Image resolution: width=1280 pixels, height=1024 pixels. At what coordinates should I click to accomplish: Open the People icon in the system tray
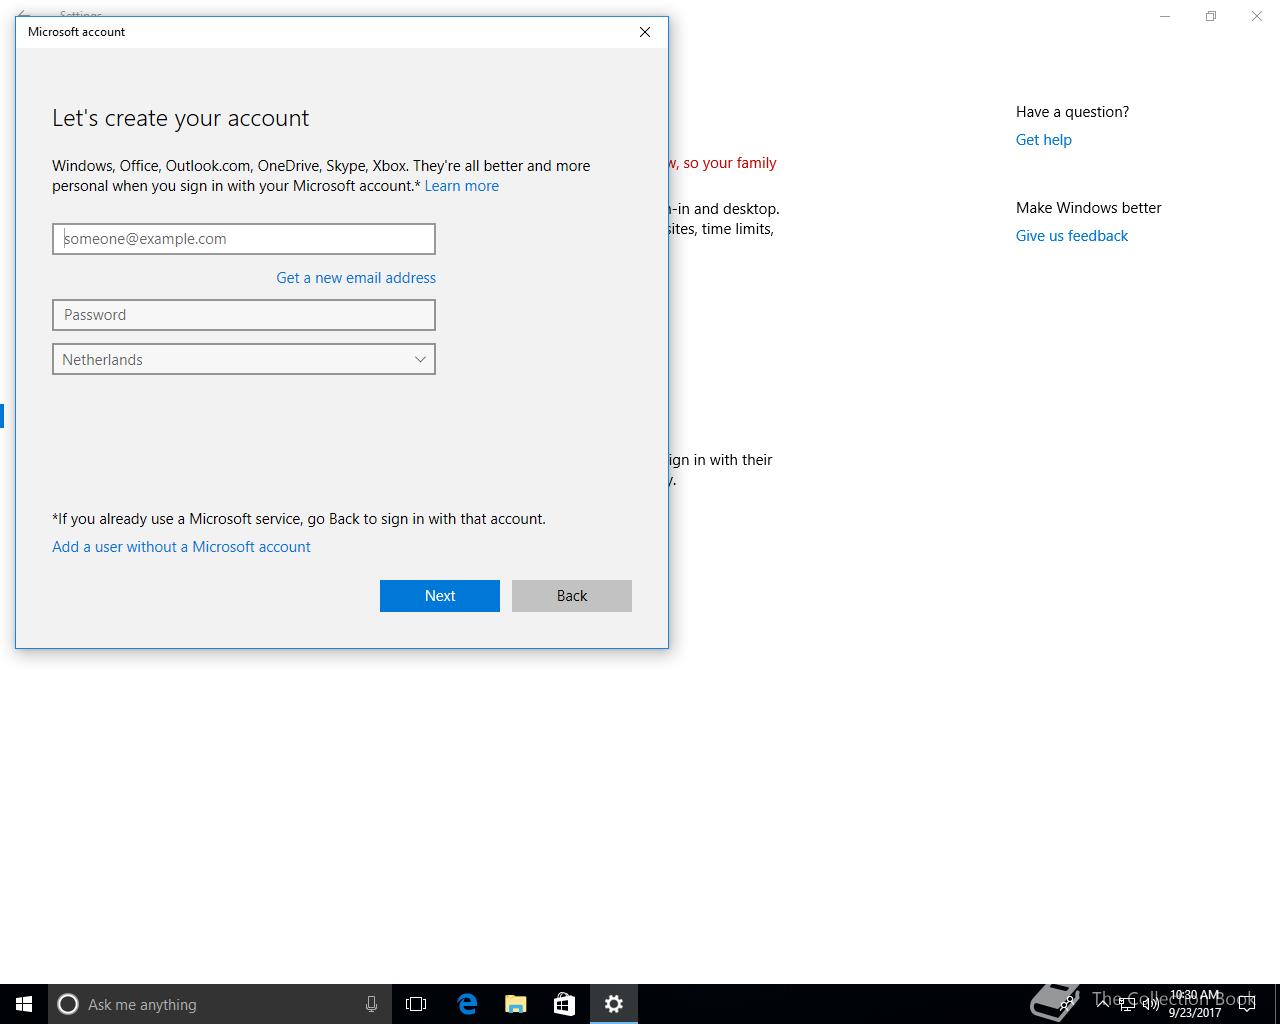point(1068,1003)
